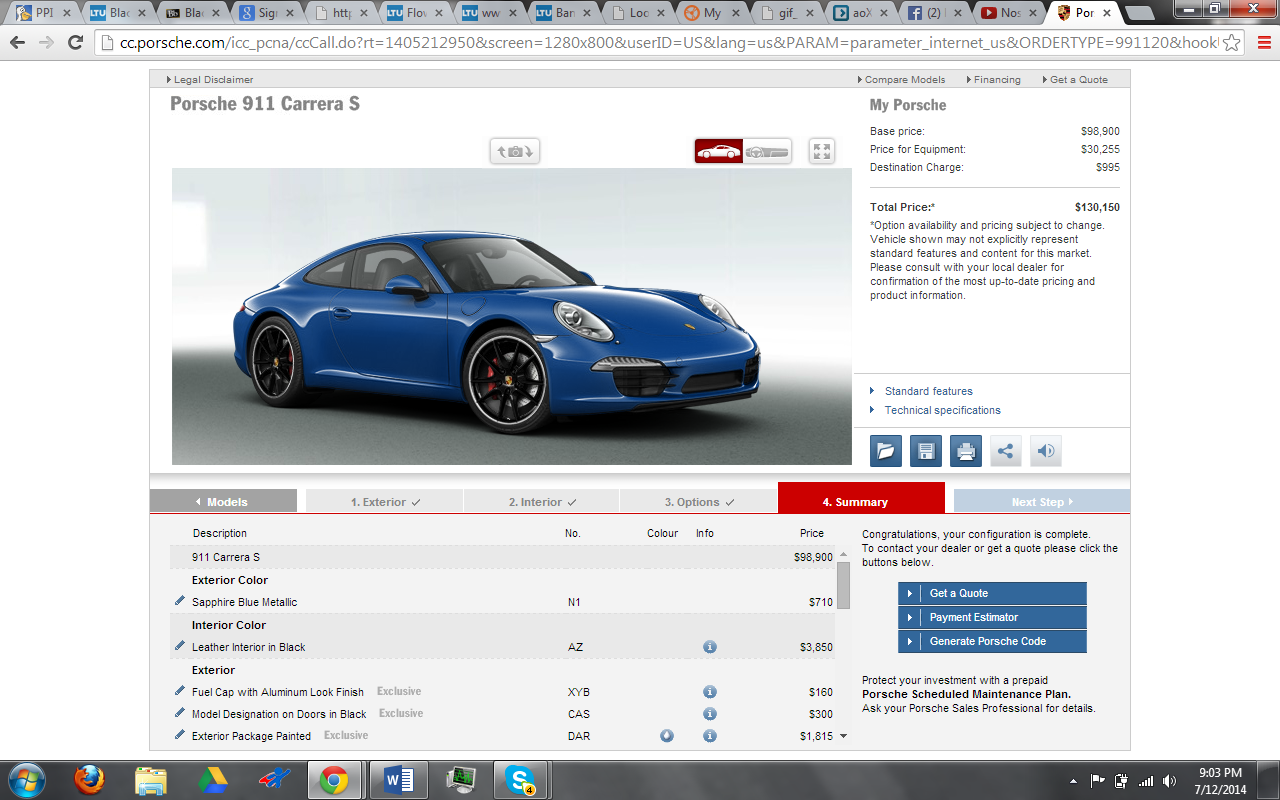1280x800 pixels.
Task: Open Firefox from the taskbar
Action: pyautogui.click(x=90, y=780)
